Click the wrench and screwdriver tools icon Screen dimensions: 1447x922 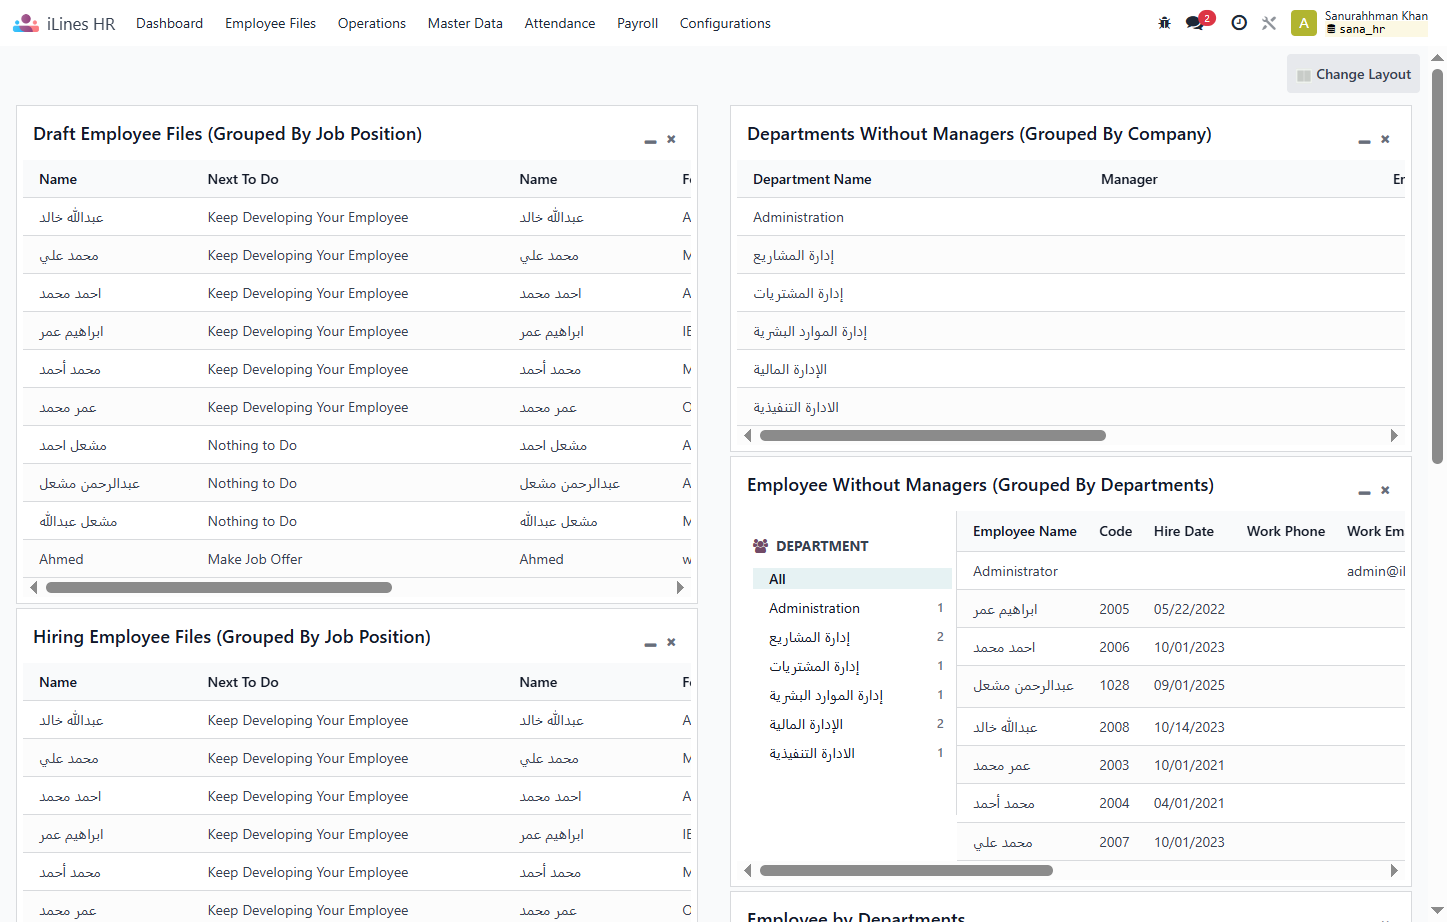[x=1269, y=23]
